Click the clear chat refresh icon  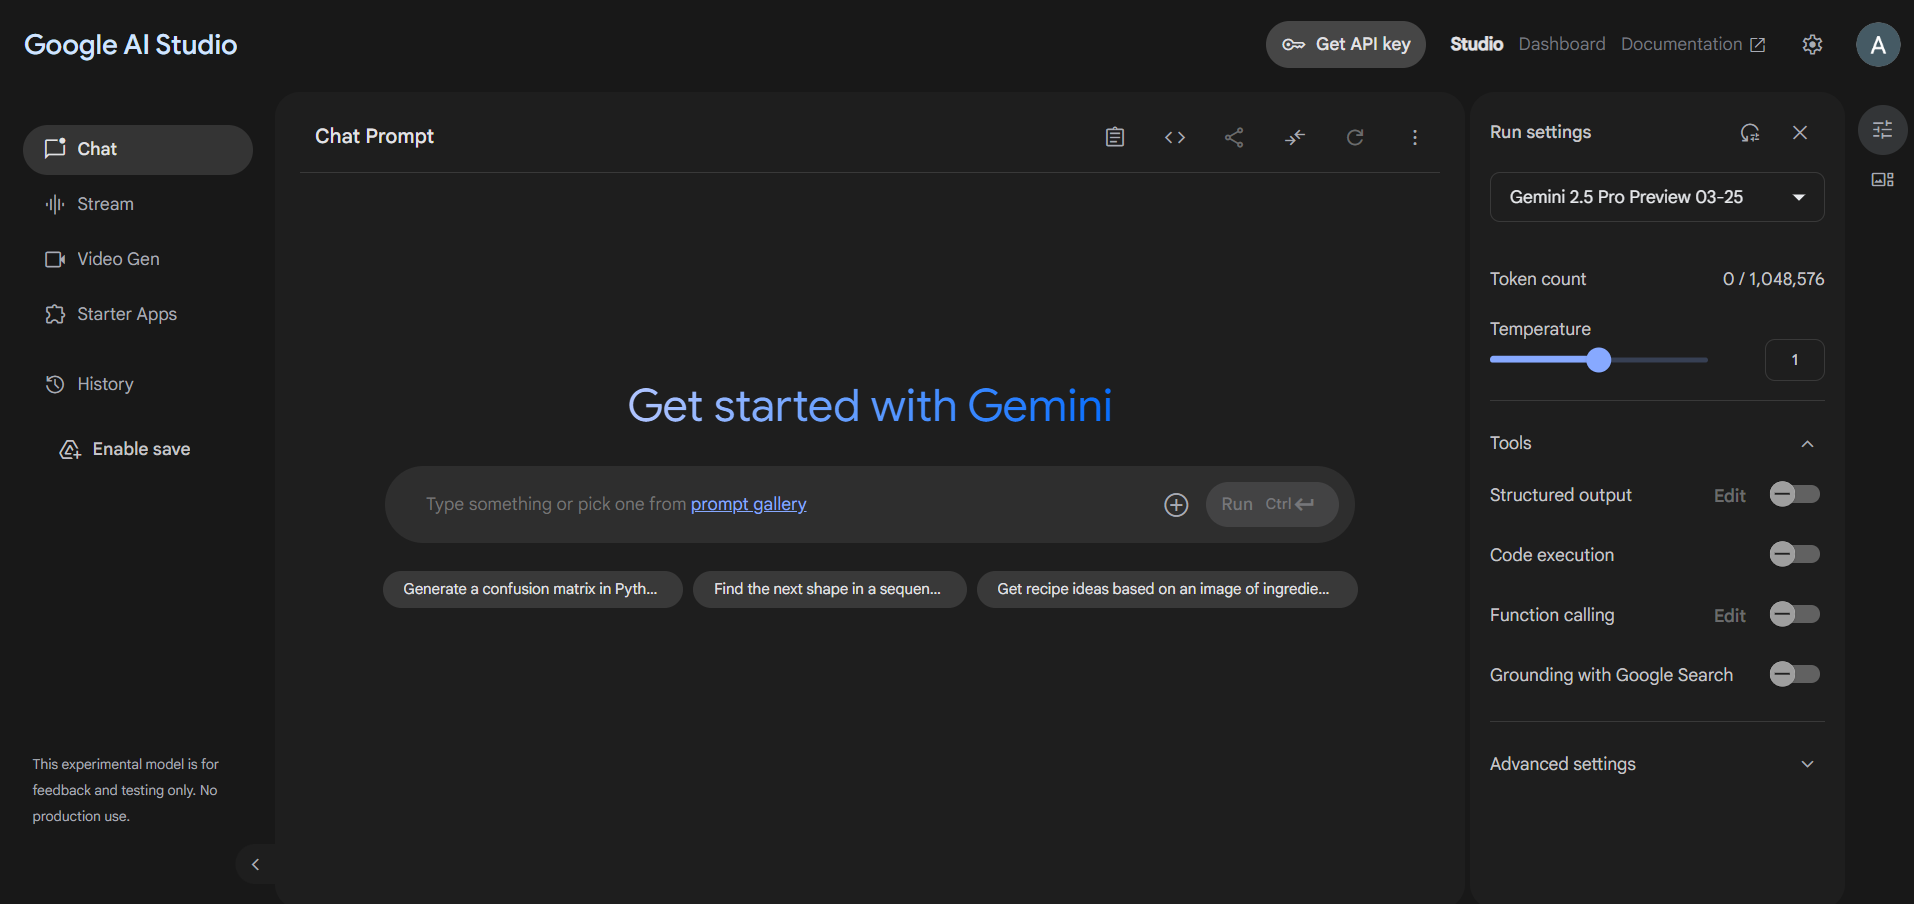click(x=1355, y=137)
